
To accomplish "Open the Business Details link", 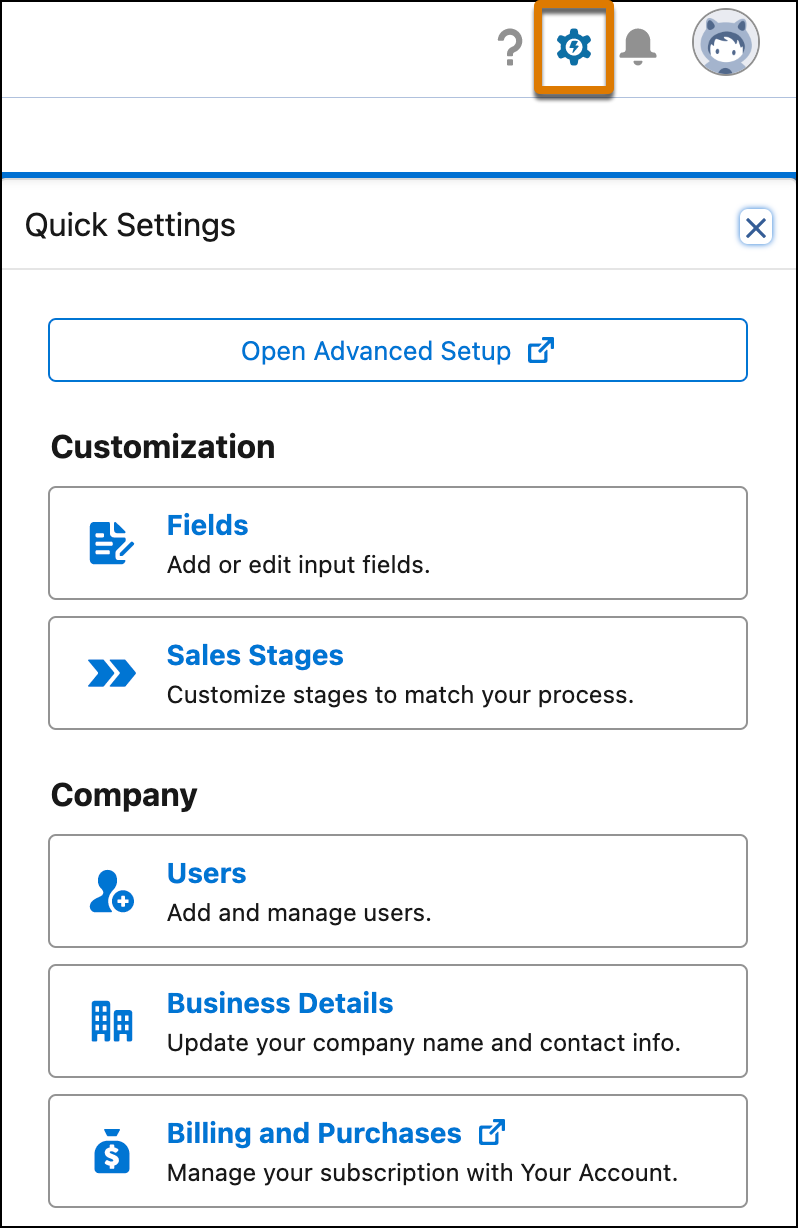I will [x=280, y=1002].
